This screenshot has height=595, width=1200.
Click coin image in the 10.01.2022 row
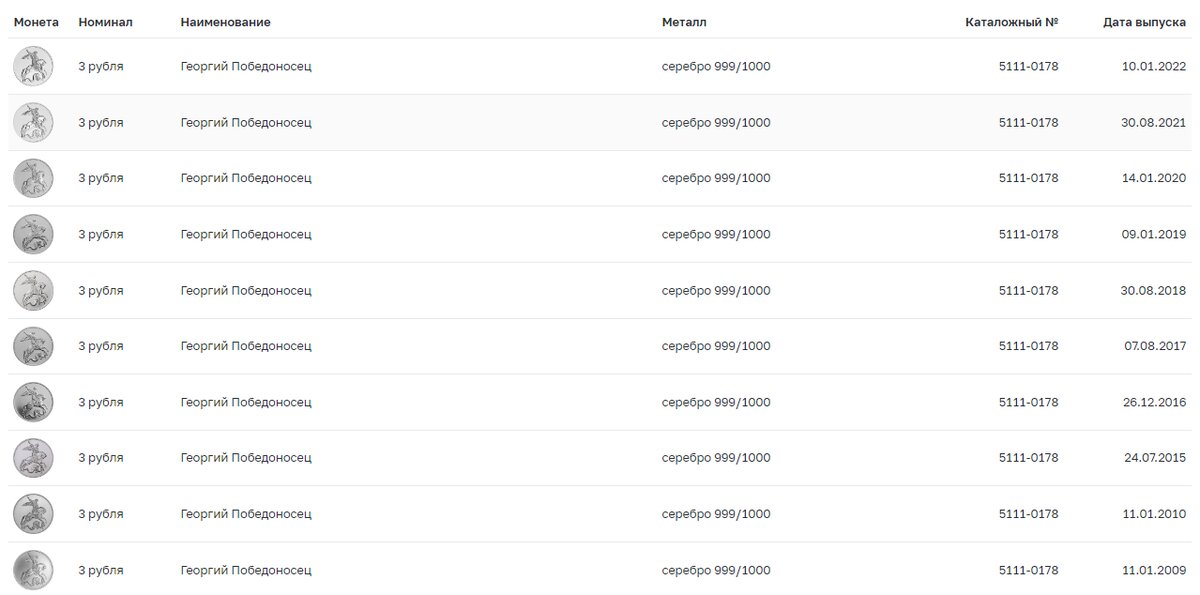(33, 67)
